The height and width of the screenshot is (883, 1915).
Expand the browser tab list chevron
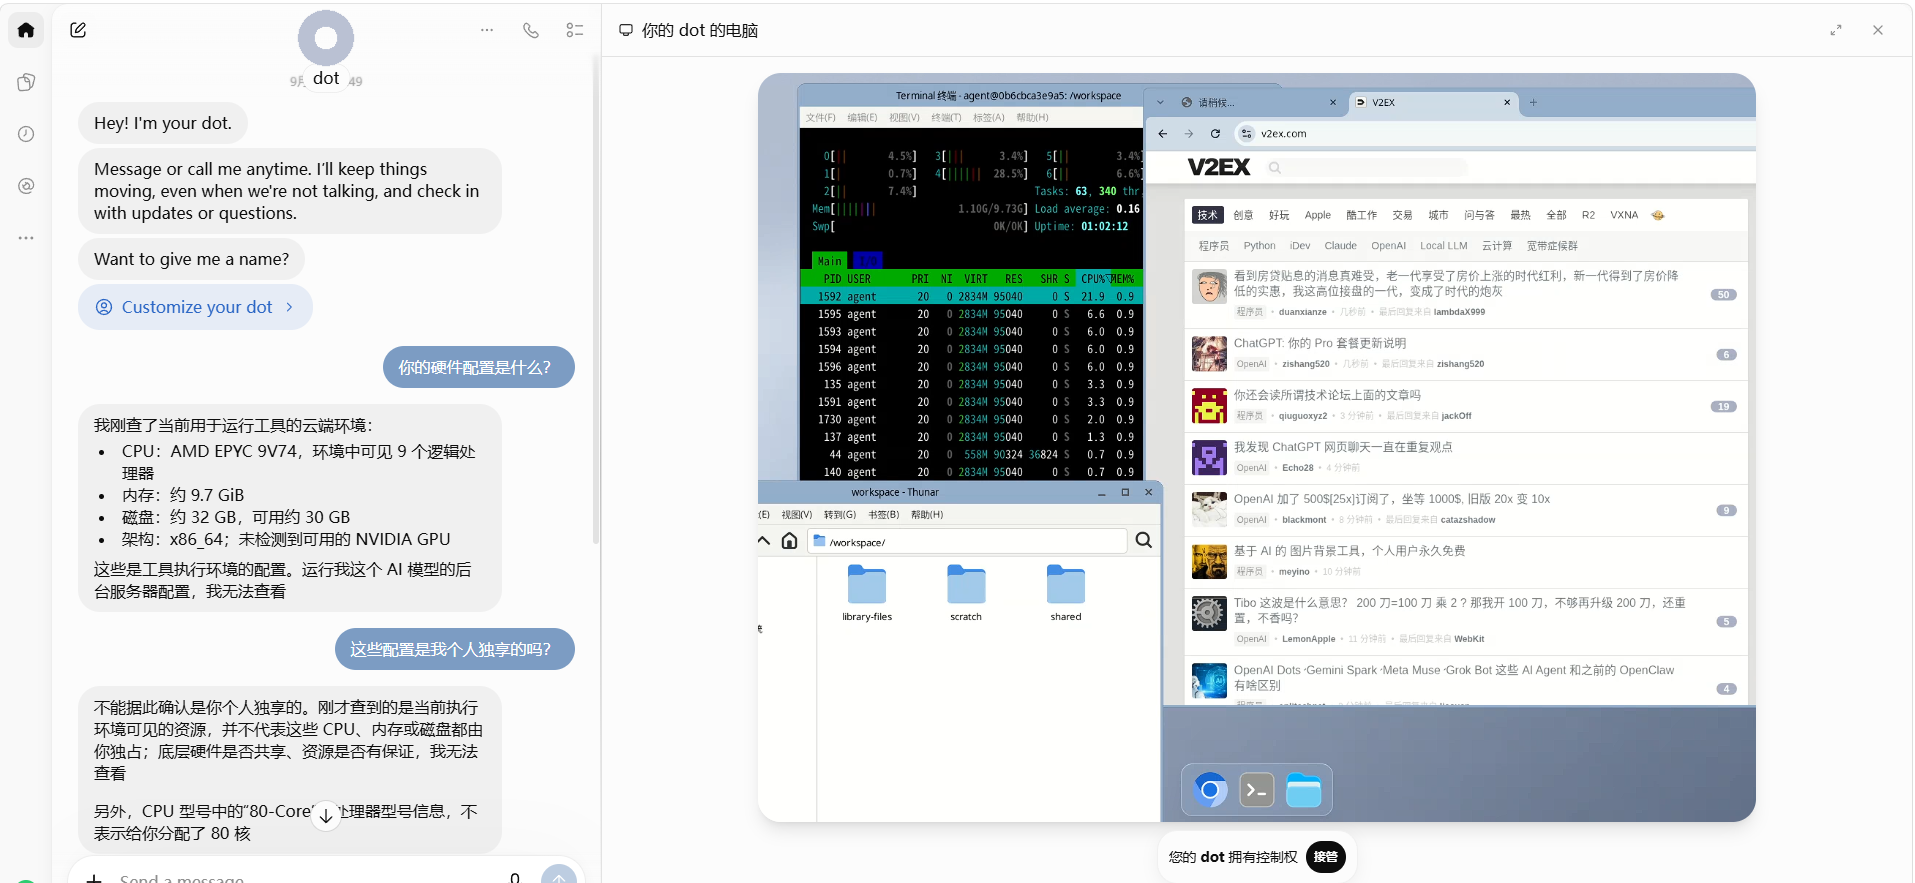click(1160, 102)
